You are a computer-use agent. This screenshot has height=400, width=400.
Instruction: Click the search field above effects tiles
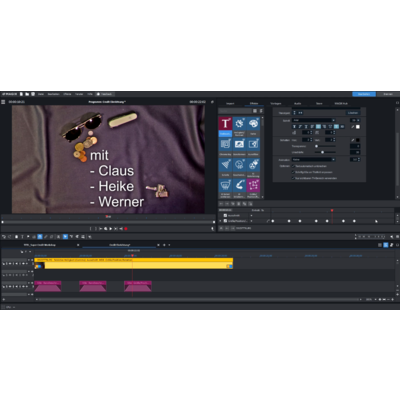click(235, 111)
